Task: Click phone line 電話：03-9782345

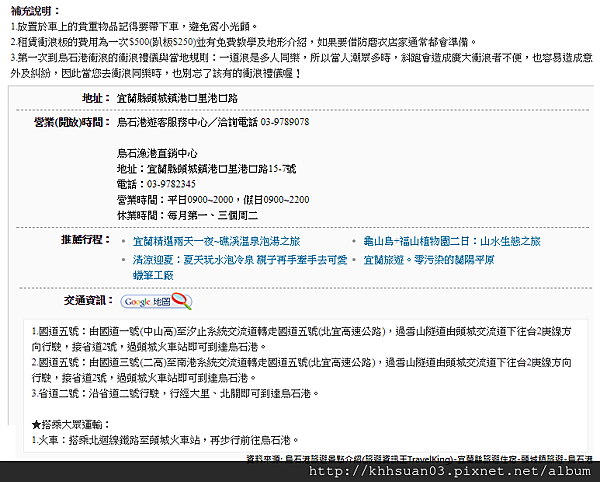Action: (156, 184)
